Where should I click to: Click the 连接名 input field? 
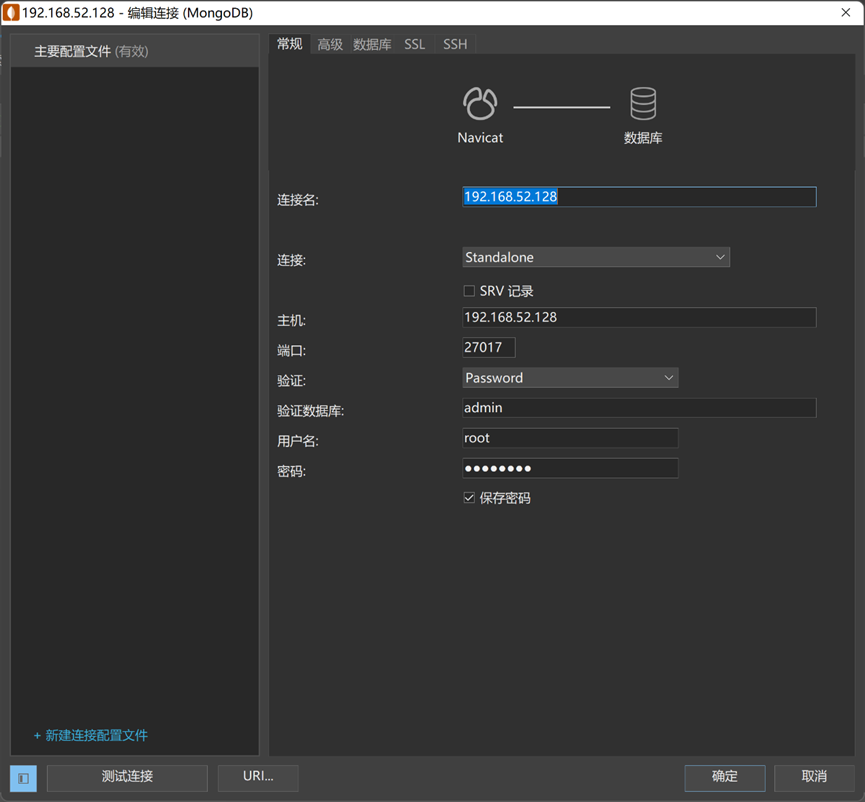click(x=639, y=197)
